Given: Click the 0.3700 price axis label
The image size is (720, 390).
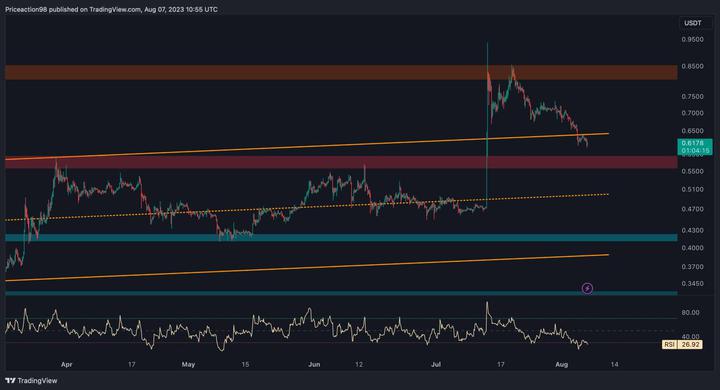Looking at the screenshot, I should tap(692, 267).
